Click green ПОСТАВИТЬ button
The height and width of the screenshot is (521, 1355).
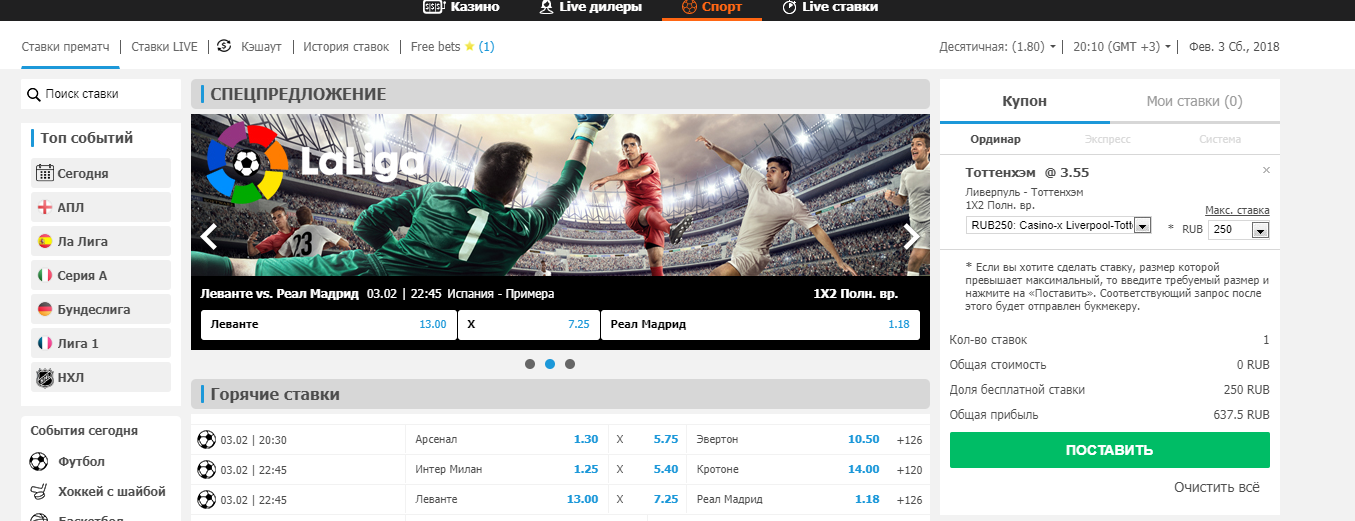[1109, 450]
